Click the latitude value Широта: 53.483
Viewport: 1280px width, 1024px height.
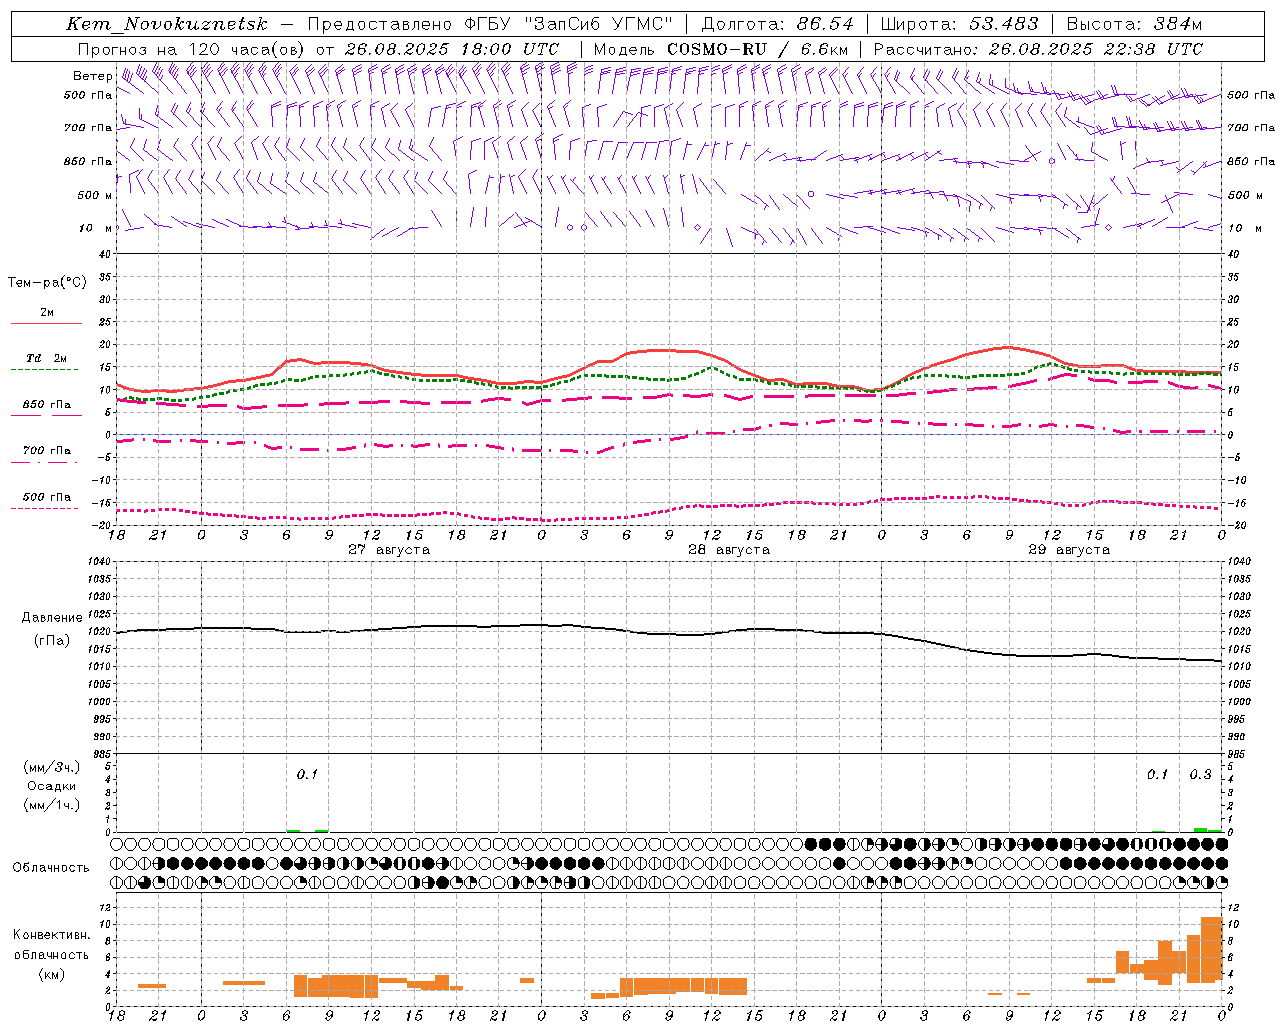click(x=959, y=24)
